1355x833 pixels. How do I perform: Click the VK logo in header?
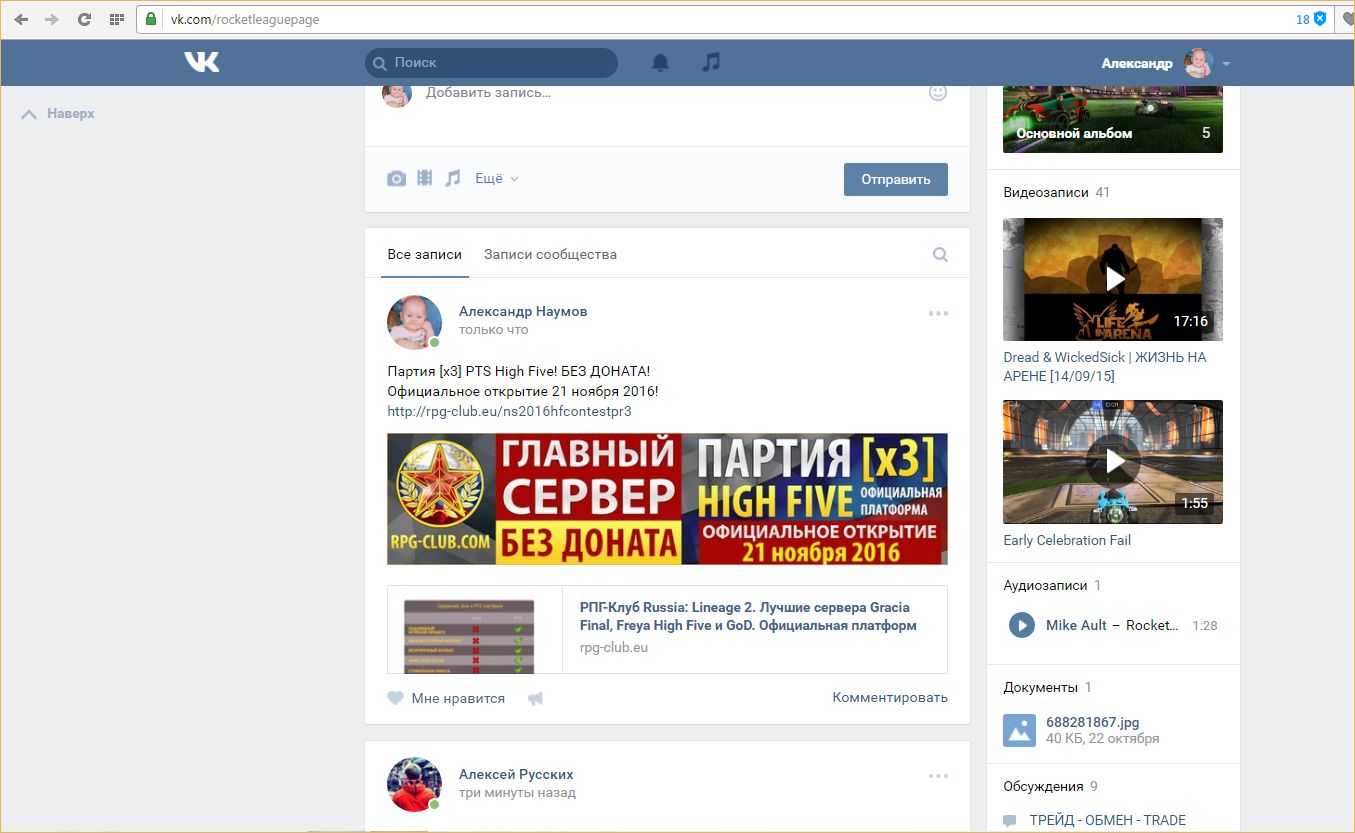[201, 62]
